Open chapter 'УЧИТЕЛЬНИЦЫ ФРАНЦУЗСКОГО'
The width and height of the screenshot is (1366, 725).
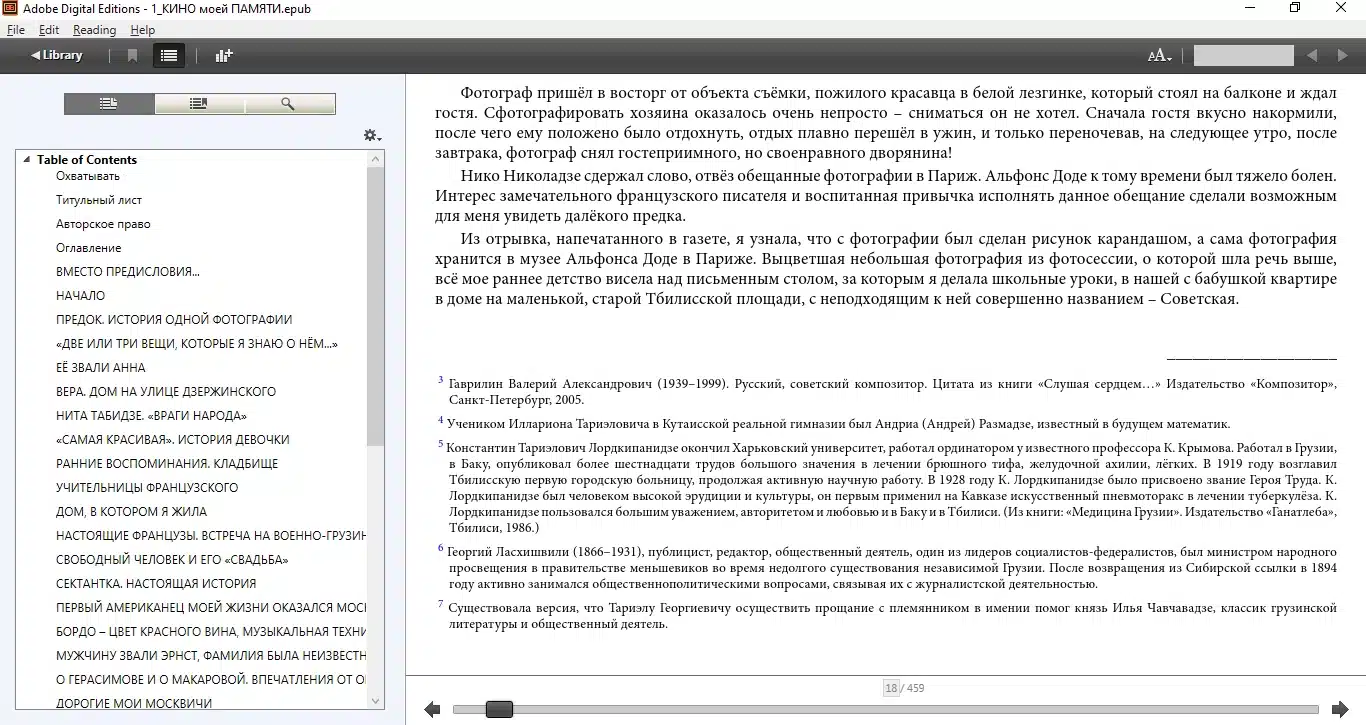(x=147, y=488)
